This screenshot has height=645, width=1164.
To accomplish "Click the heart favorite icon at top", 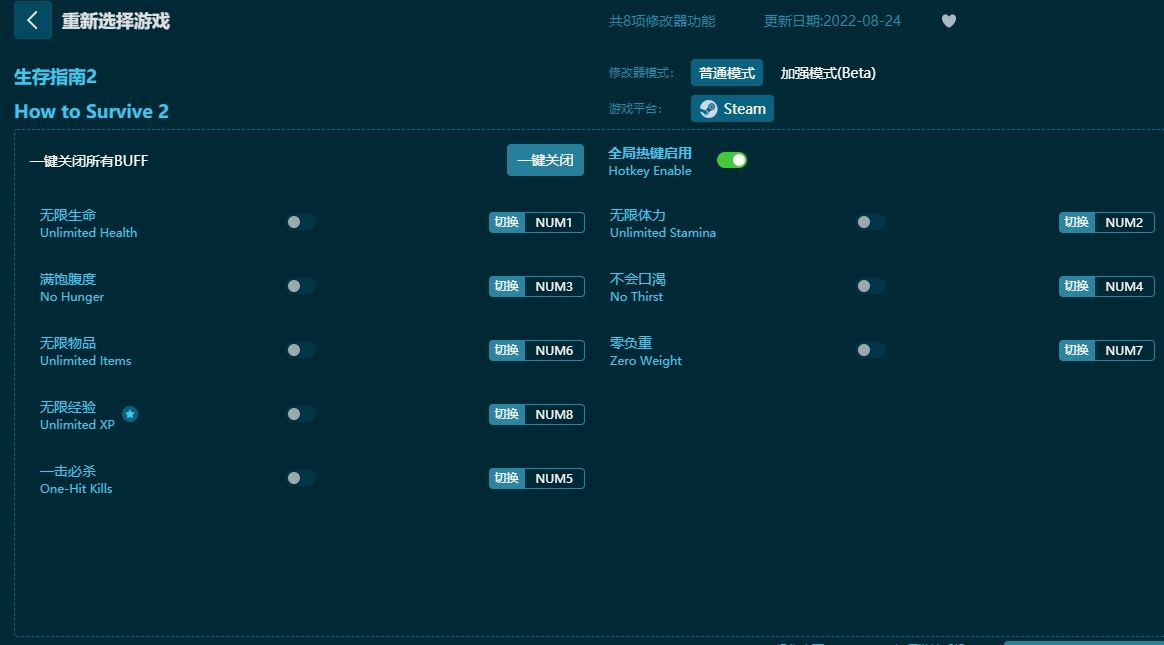I will 948,20.
